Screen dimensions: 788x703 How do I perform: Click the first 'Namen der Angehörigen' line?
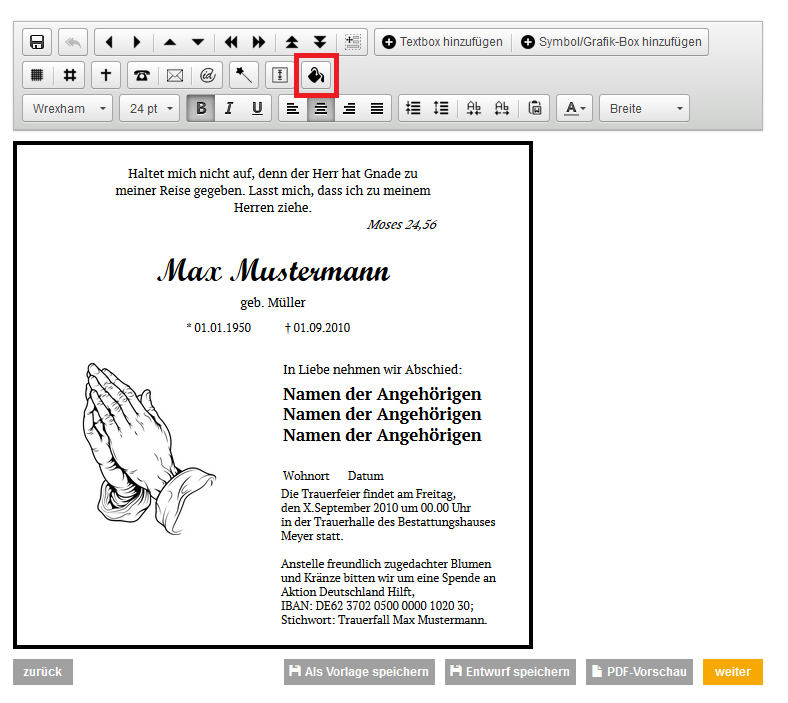(382, 394)
